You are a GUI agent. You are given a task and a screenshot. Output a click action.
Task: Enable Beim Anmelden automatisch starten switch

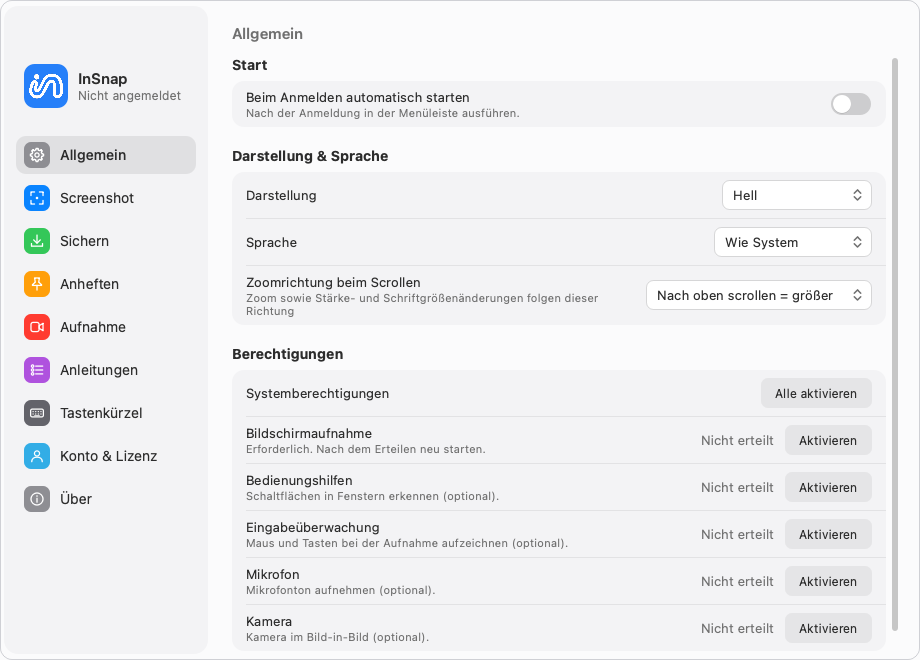(851, 104)
